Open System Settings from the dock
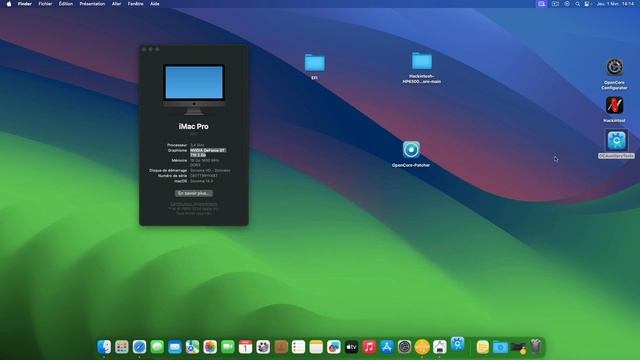Viewport: 640px width, 360px height. (404, 347)
